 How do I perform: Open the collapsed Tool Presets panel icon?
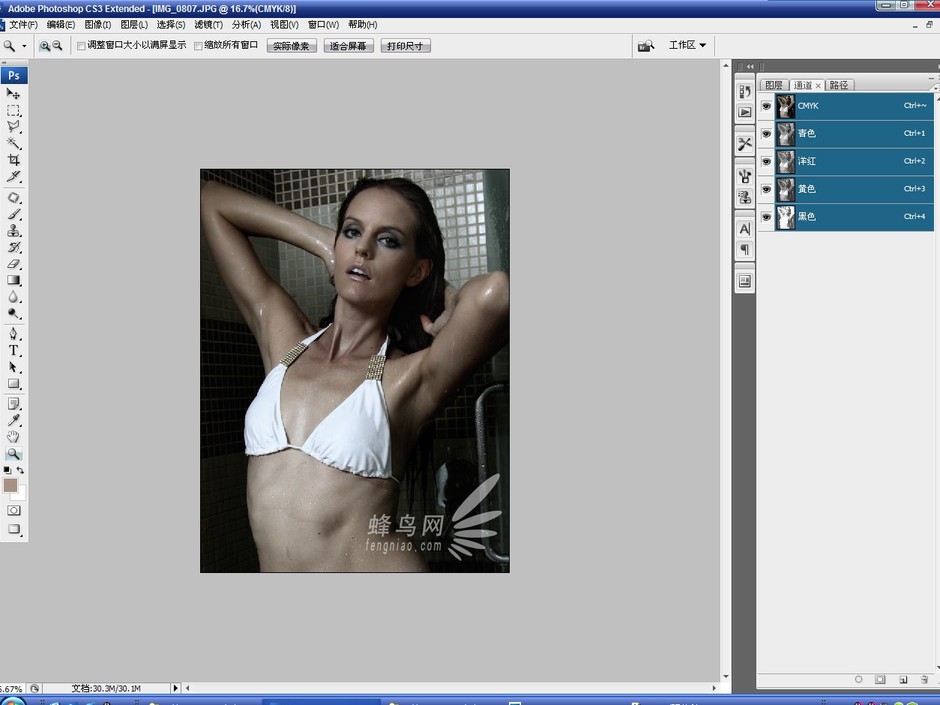point(745,144)
